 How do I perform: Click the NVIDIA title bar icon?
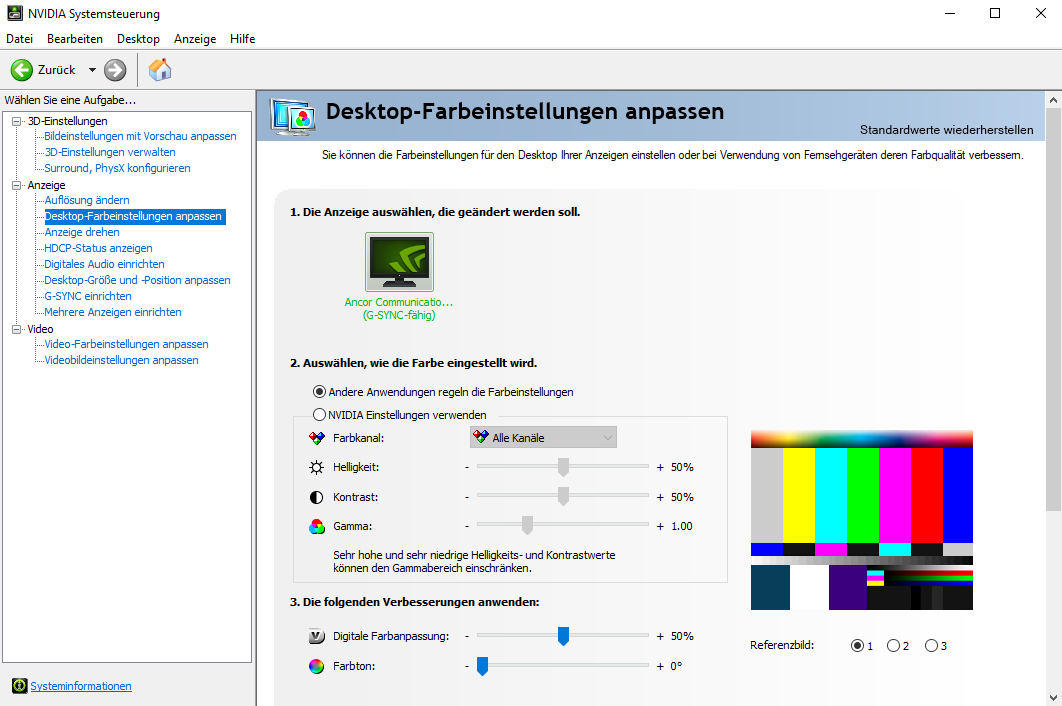14,13
